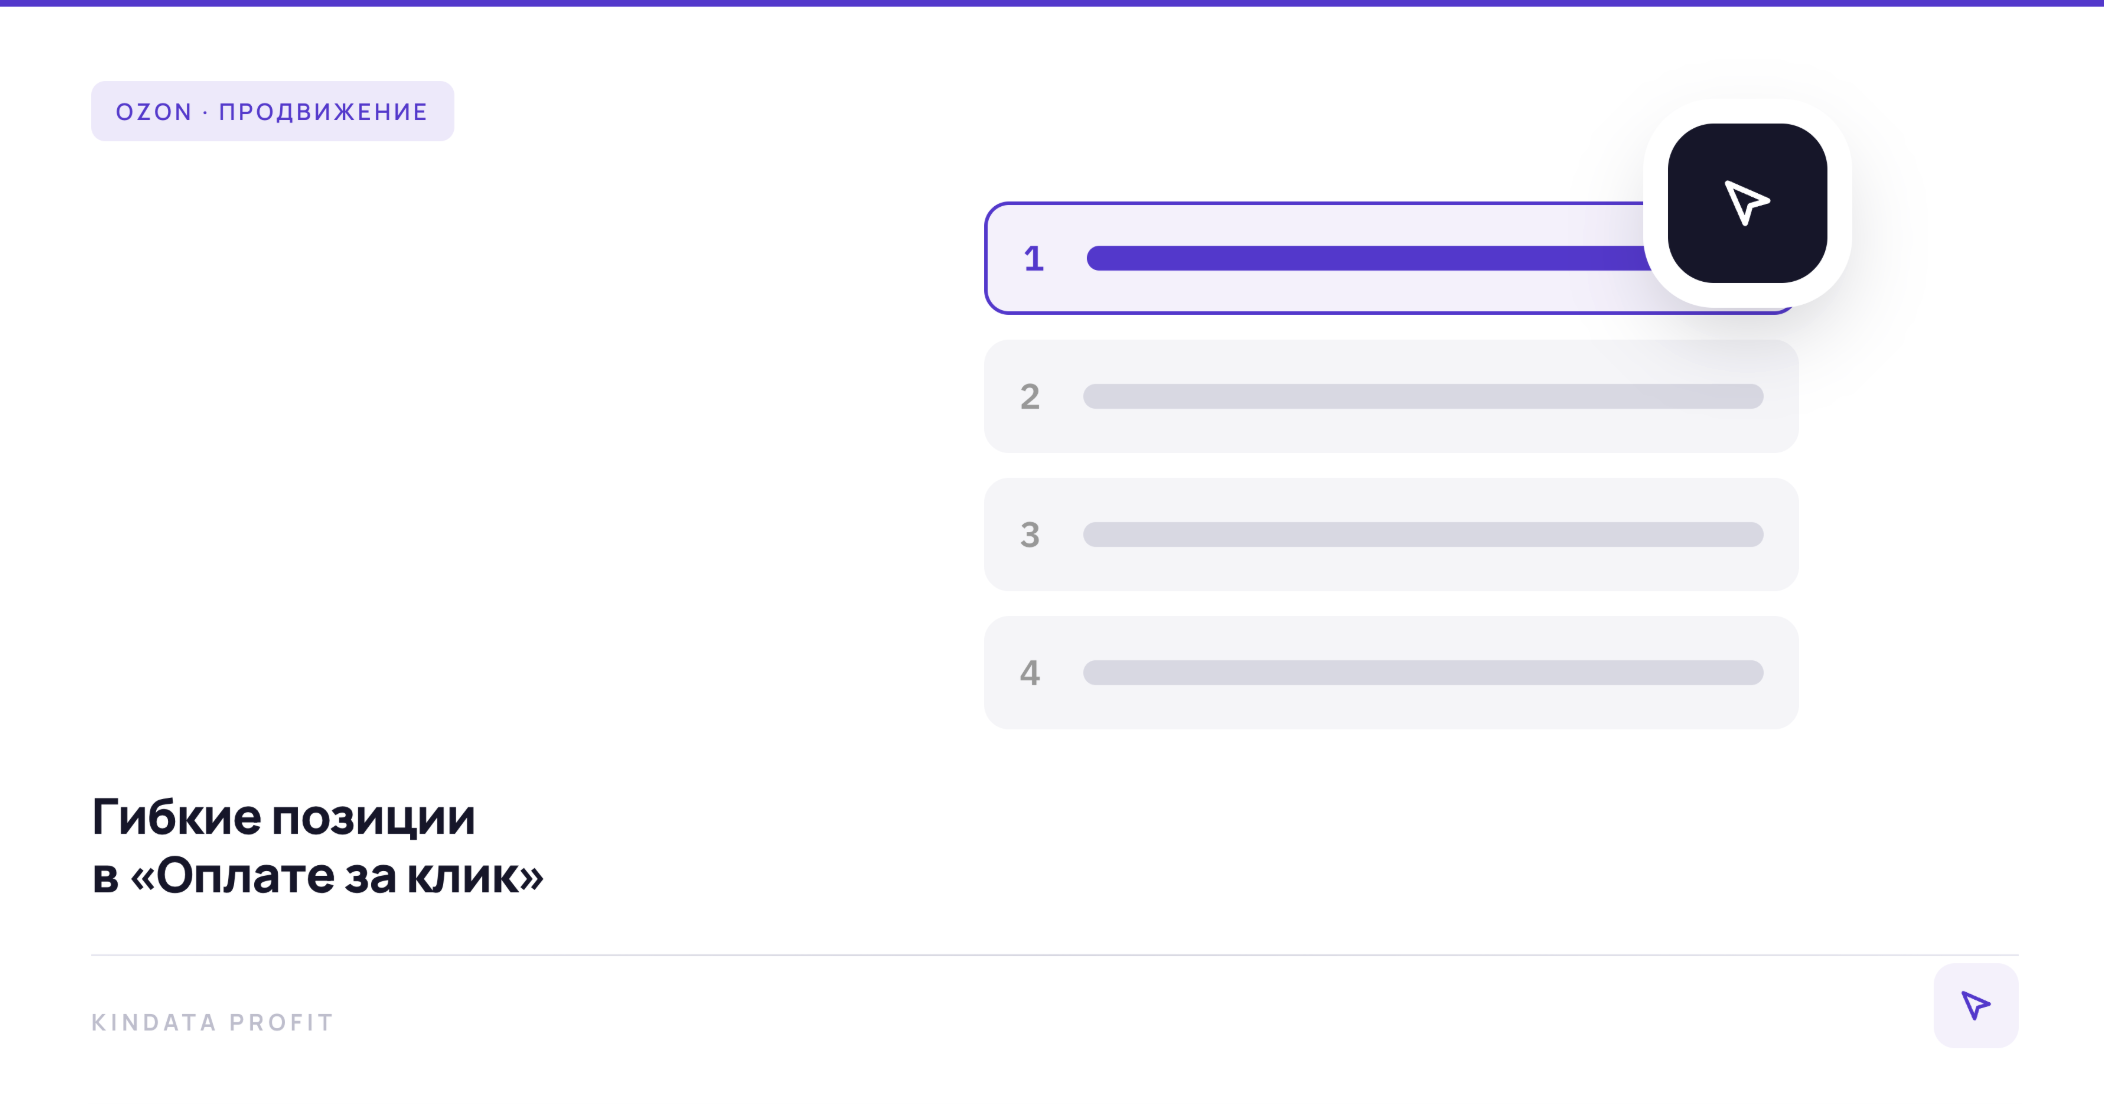Select the highlighted position row 1
The height and width of the screenshot is (1104, 2104).
(1390, 258)
